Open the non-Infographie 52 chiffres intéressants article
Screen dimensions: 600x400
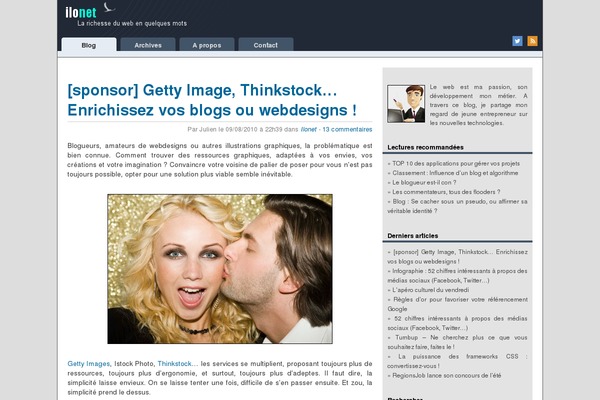(457, 323)
